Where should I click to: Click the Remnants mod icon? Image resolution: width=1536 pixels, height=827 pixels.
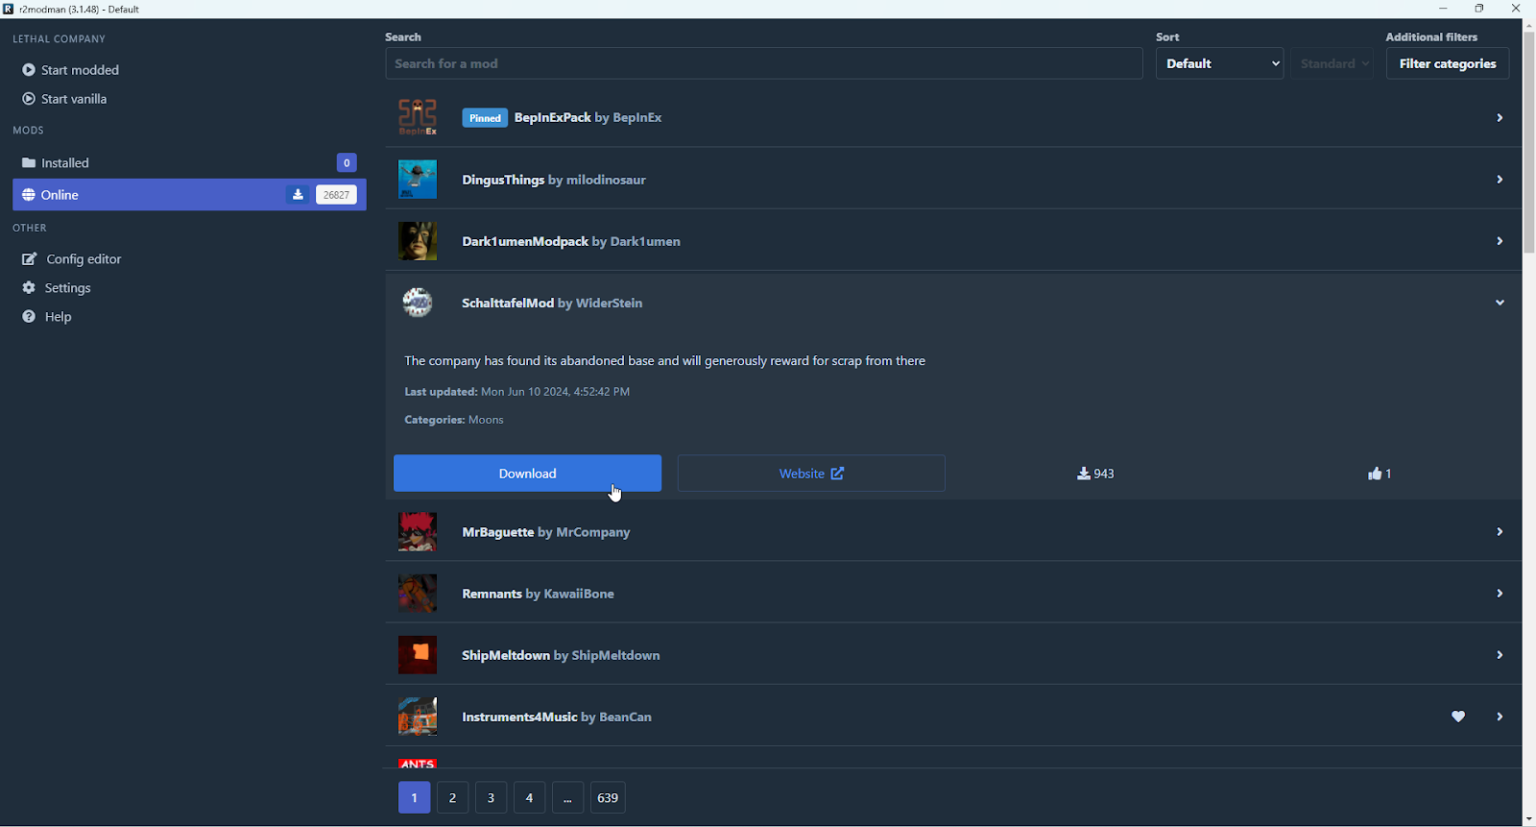pos(418,594)
